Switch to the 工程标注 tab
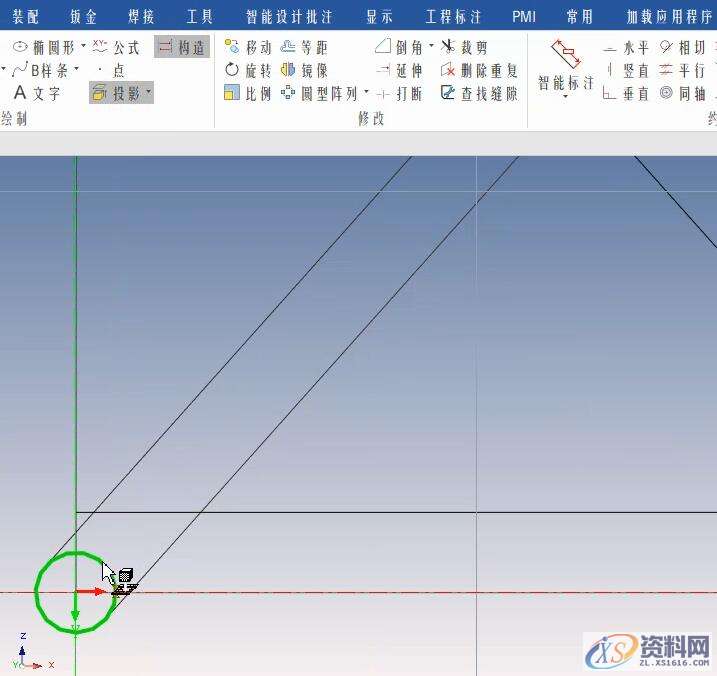The height and width of the screenshot is (676, 717). (x=453, y=17)
